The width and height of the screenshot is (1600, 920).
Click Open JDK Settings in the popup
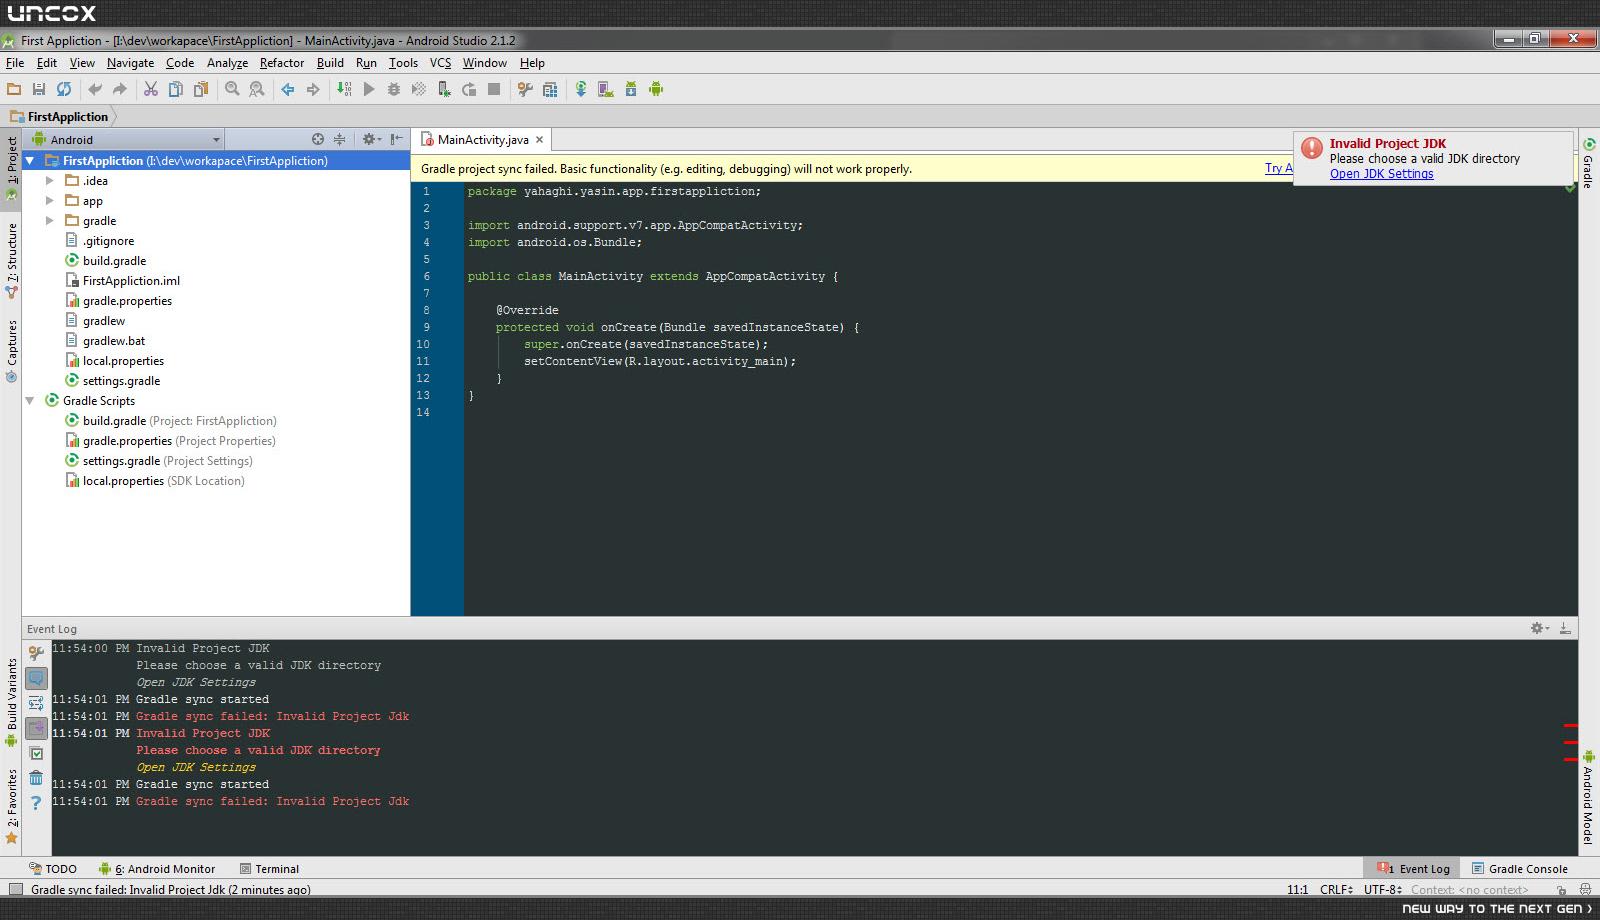click(1381, 174)
